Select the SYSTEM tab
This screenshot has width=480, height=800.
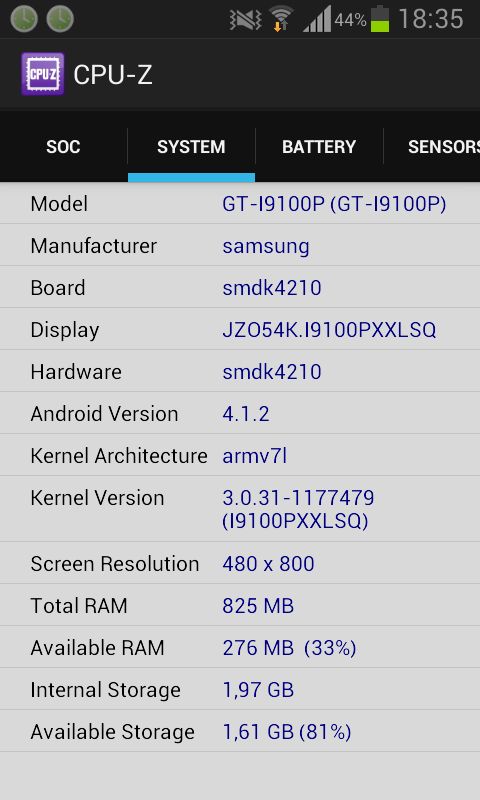(x=191, y=147)
